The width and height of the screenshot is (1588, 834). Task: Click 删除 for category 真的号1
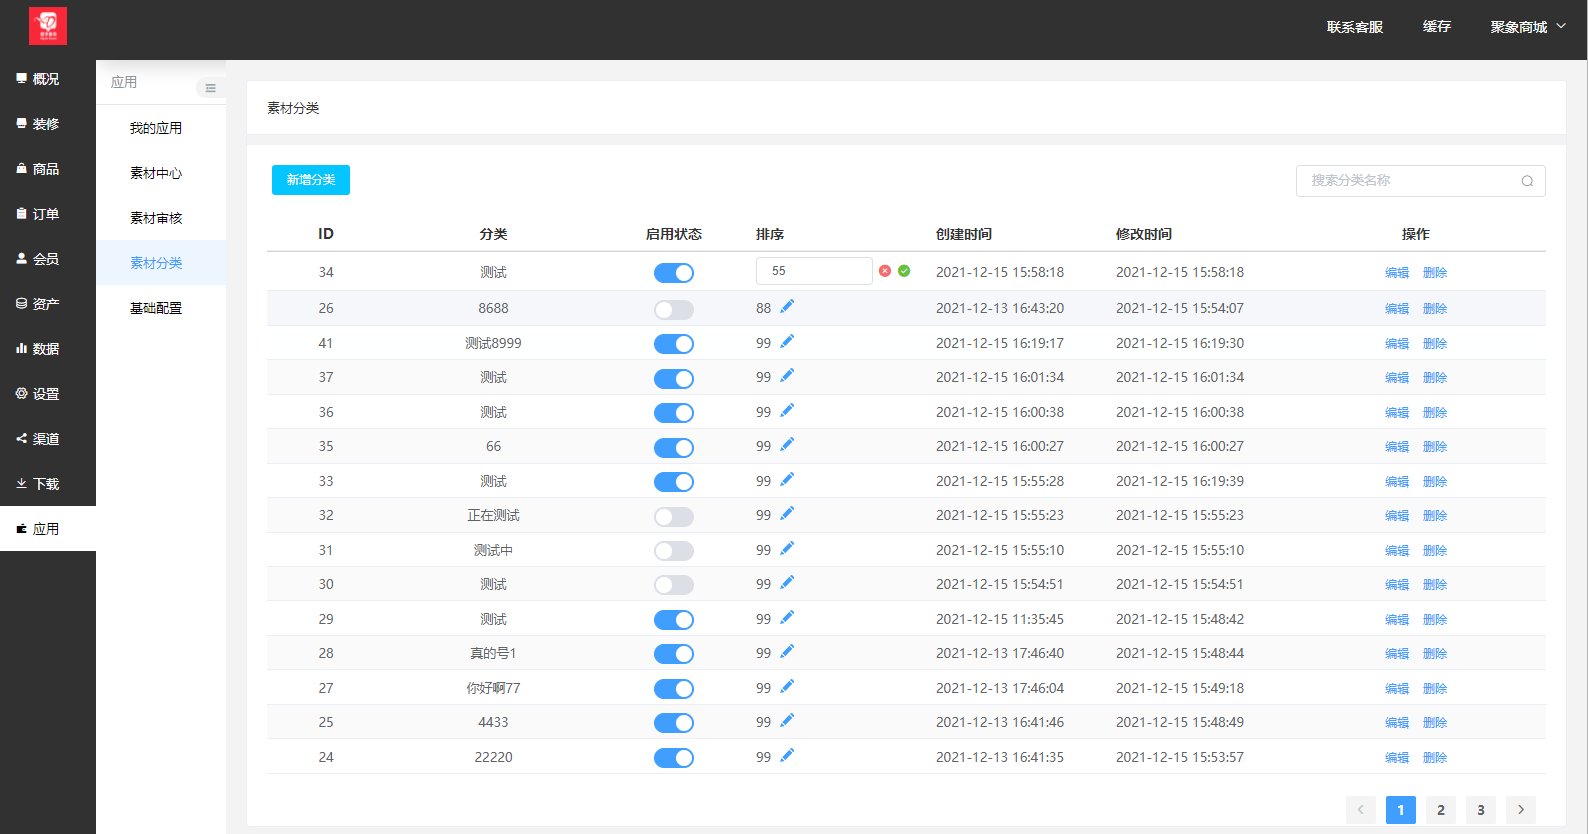pos(1435,654)
